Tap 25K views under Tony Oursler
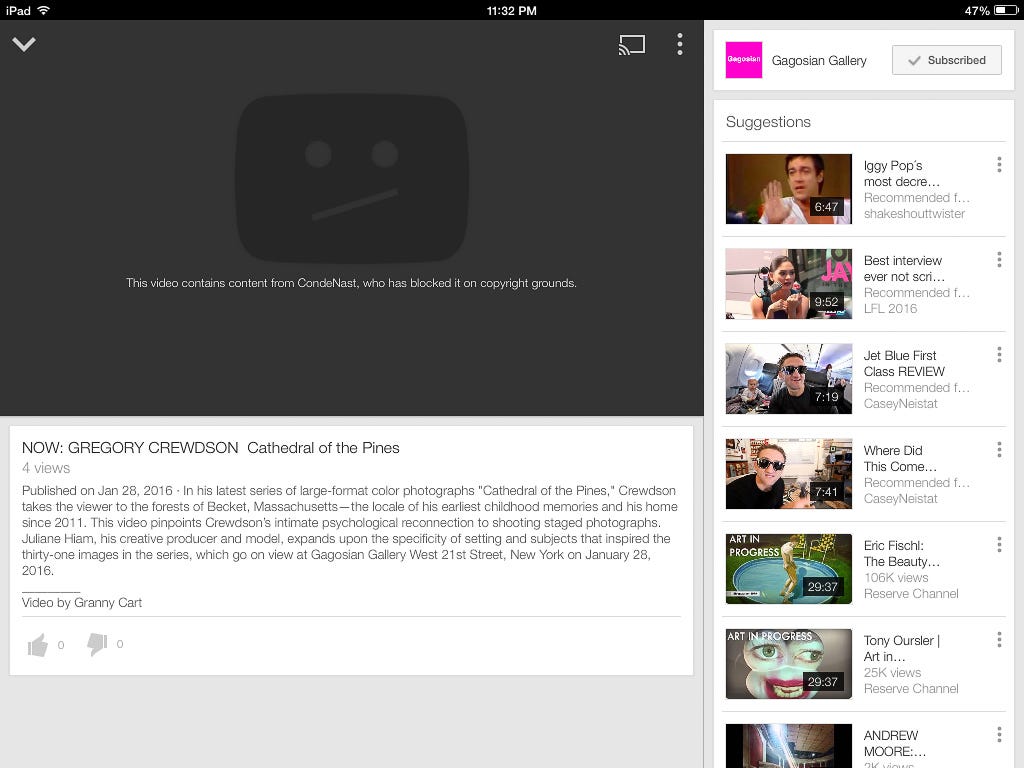The width and height of the screenshot is (1024, 768). pos(892,673)
